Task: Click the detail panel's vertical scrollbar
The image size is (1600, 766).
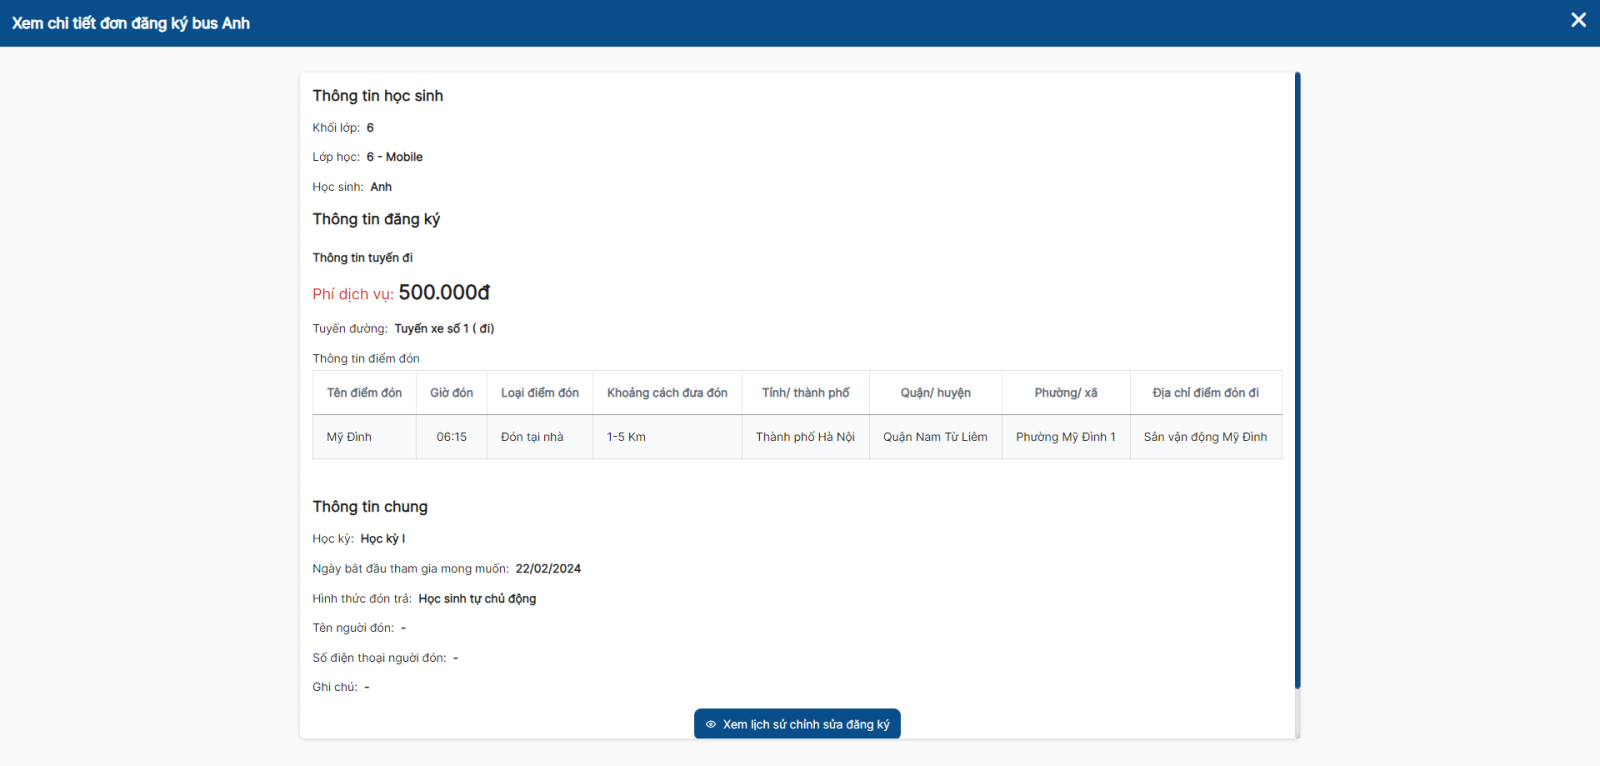Action: [x=1297, y=380]
